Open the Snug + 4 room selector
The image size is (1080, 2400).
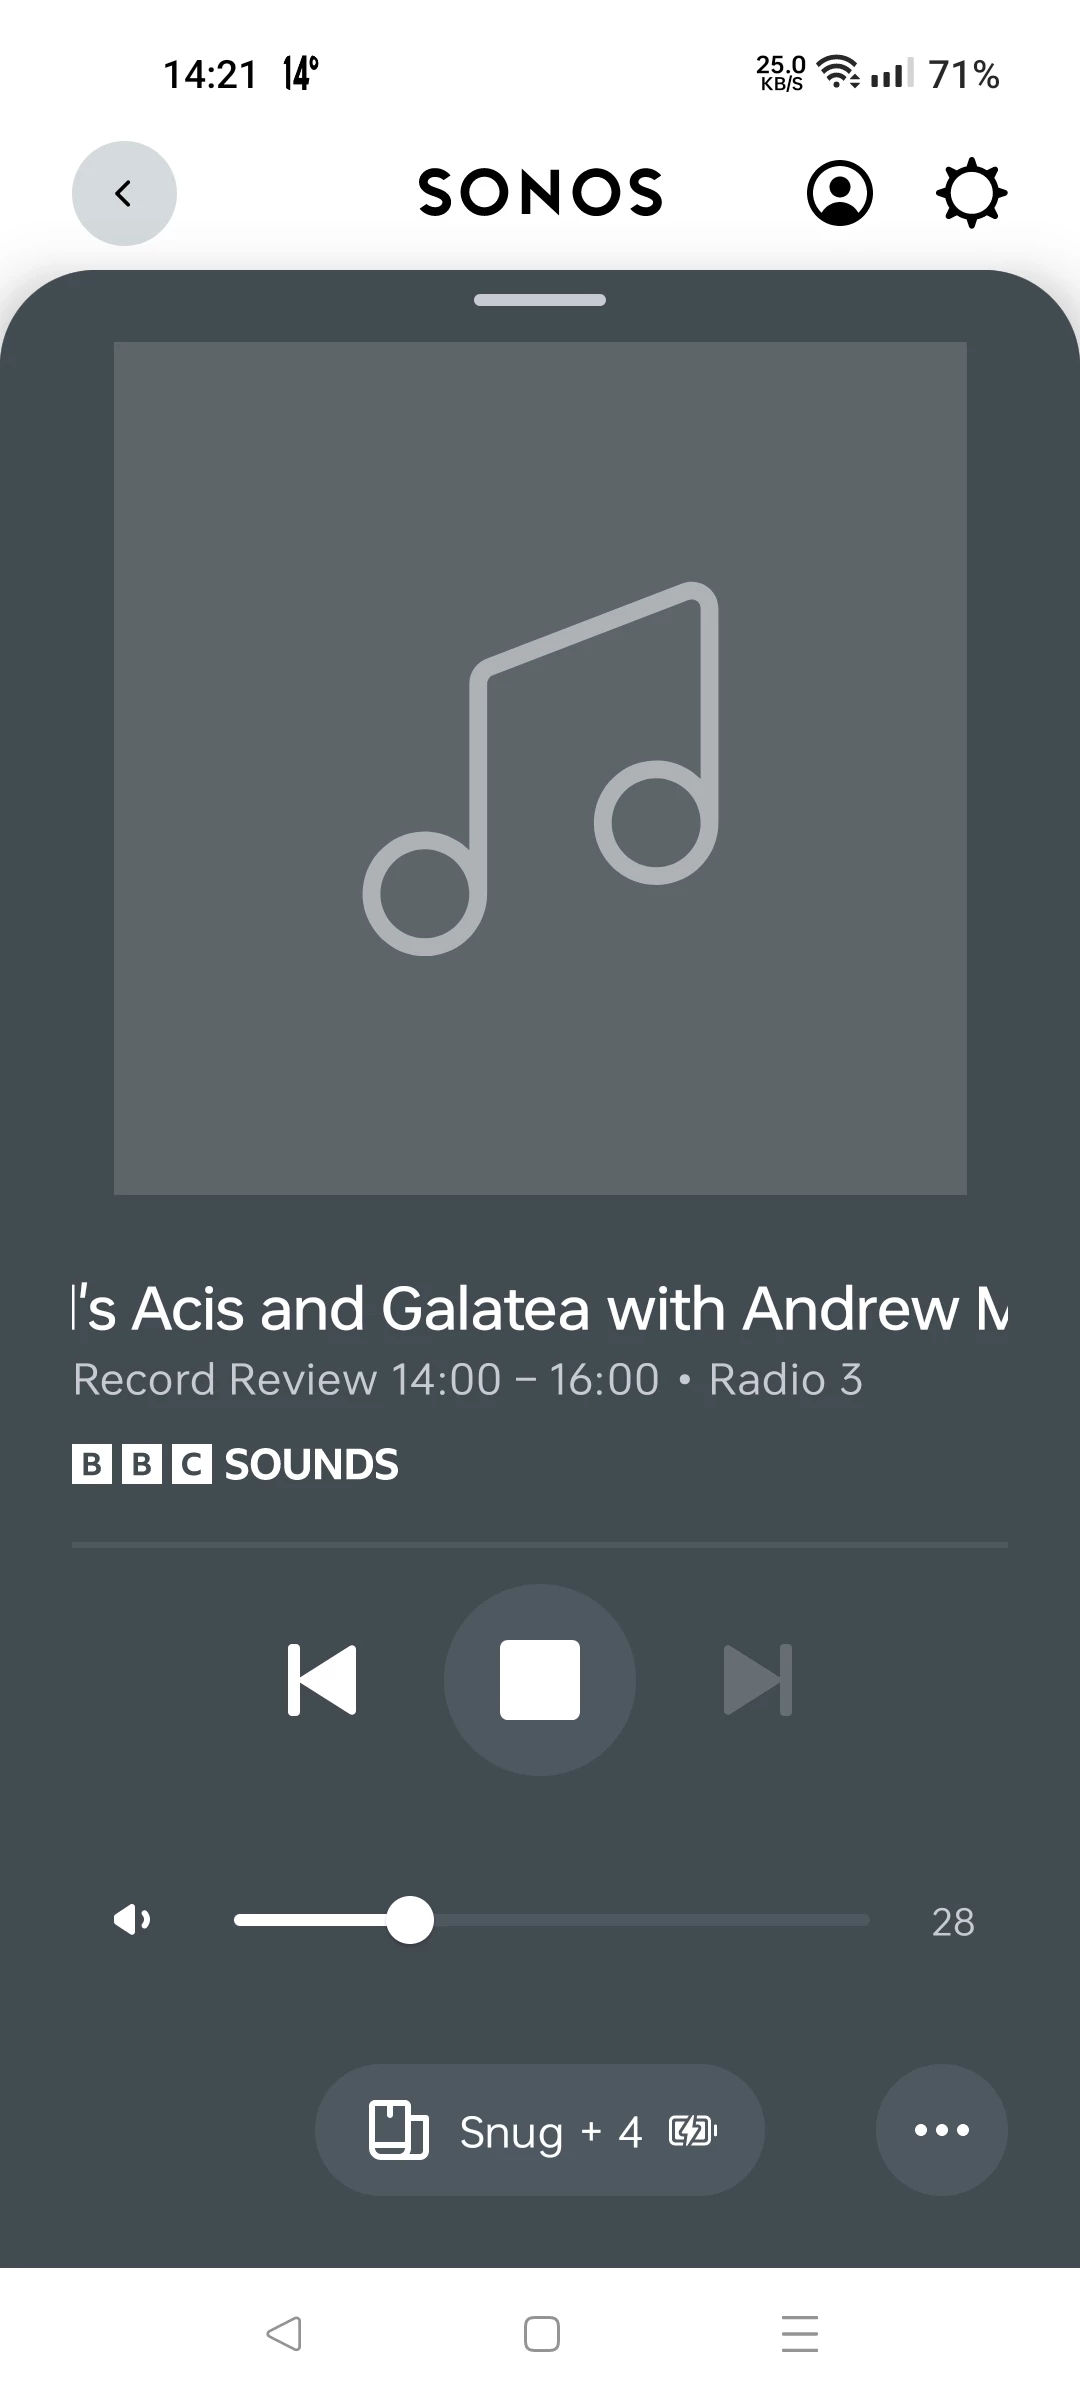540,2130
